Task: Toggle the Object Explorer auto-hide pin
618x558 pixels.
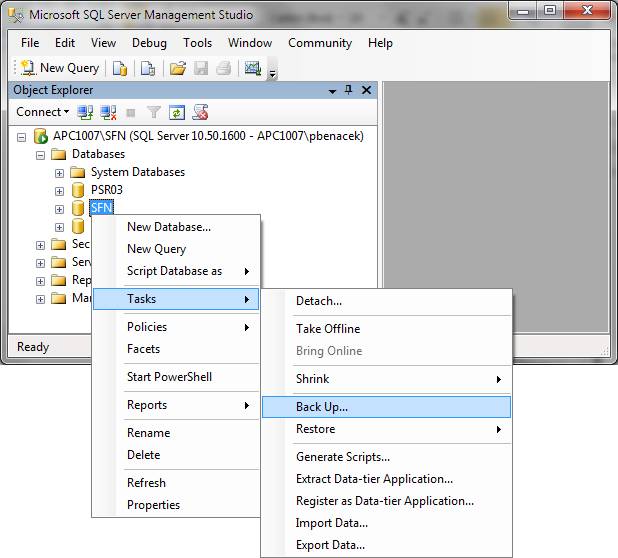Action: (x=348, y=90)
